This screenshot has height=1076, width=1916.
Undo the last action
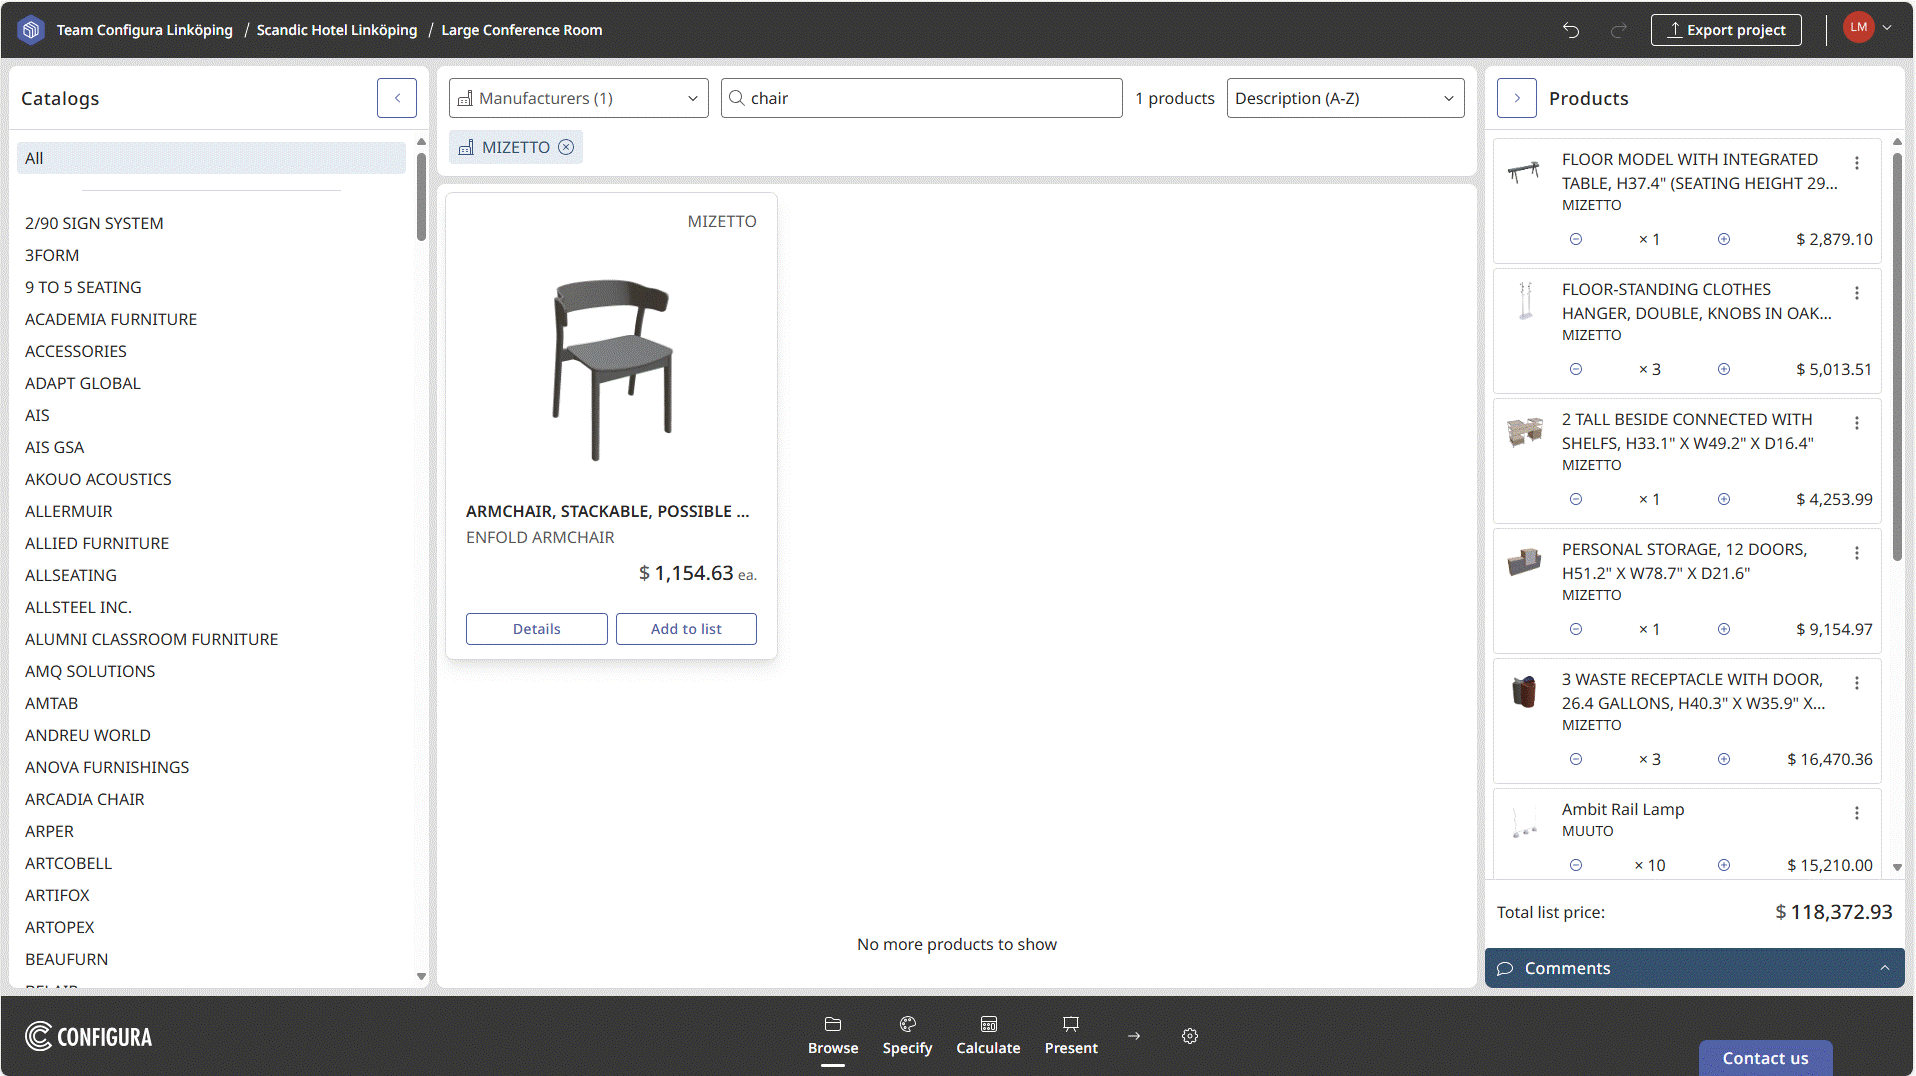coord(1571,30)
